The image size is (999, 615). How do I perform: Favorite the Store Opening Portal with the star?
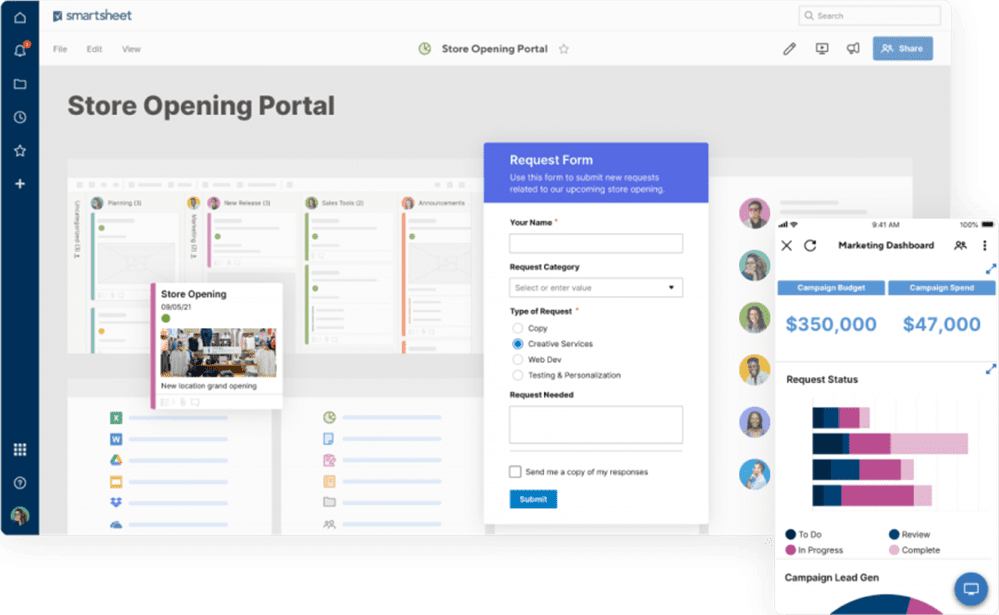pyautogui.click(x=564, y=49)
